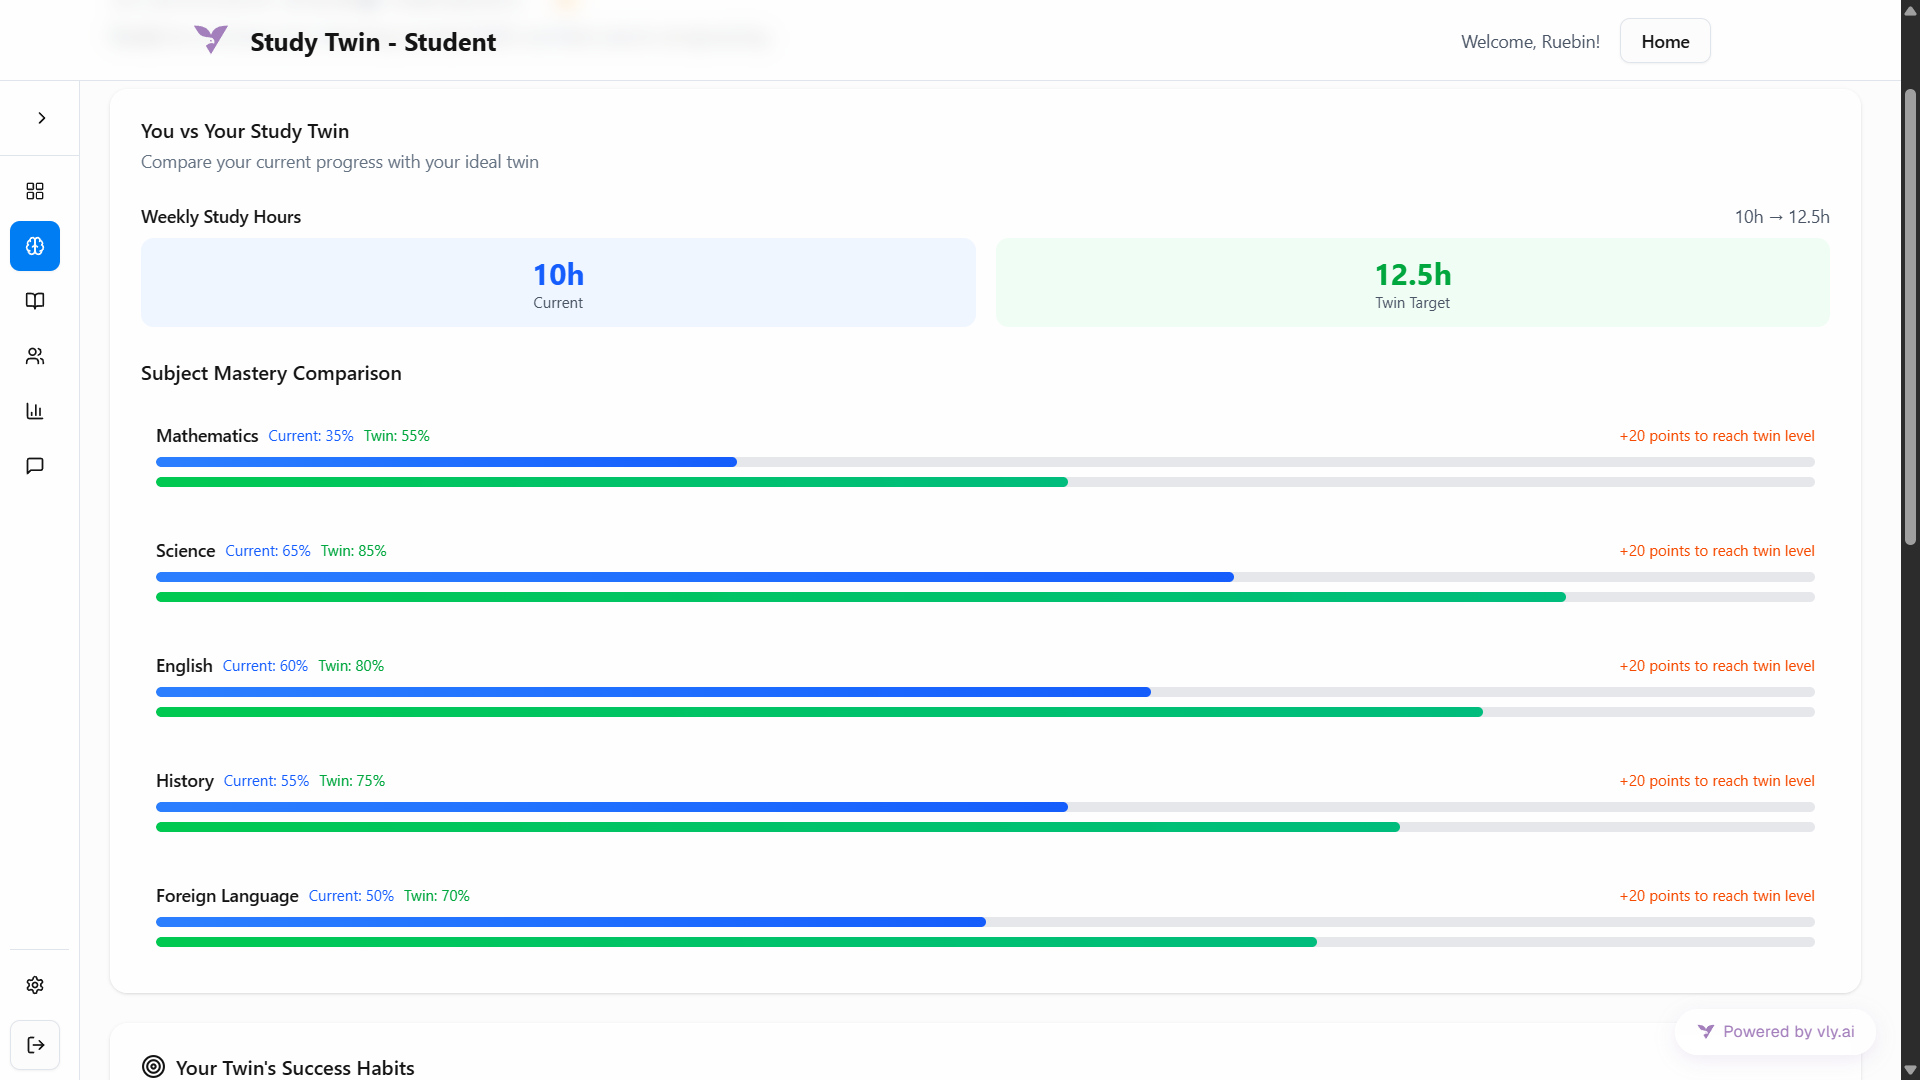Click the Mathematics current progress bar
1920x1080 pixels.
click(446, 462)
